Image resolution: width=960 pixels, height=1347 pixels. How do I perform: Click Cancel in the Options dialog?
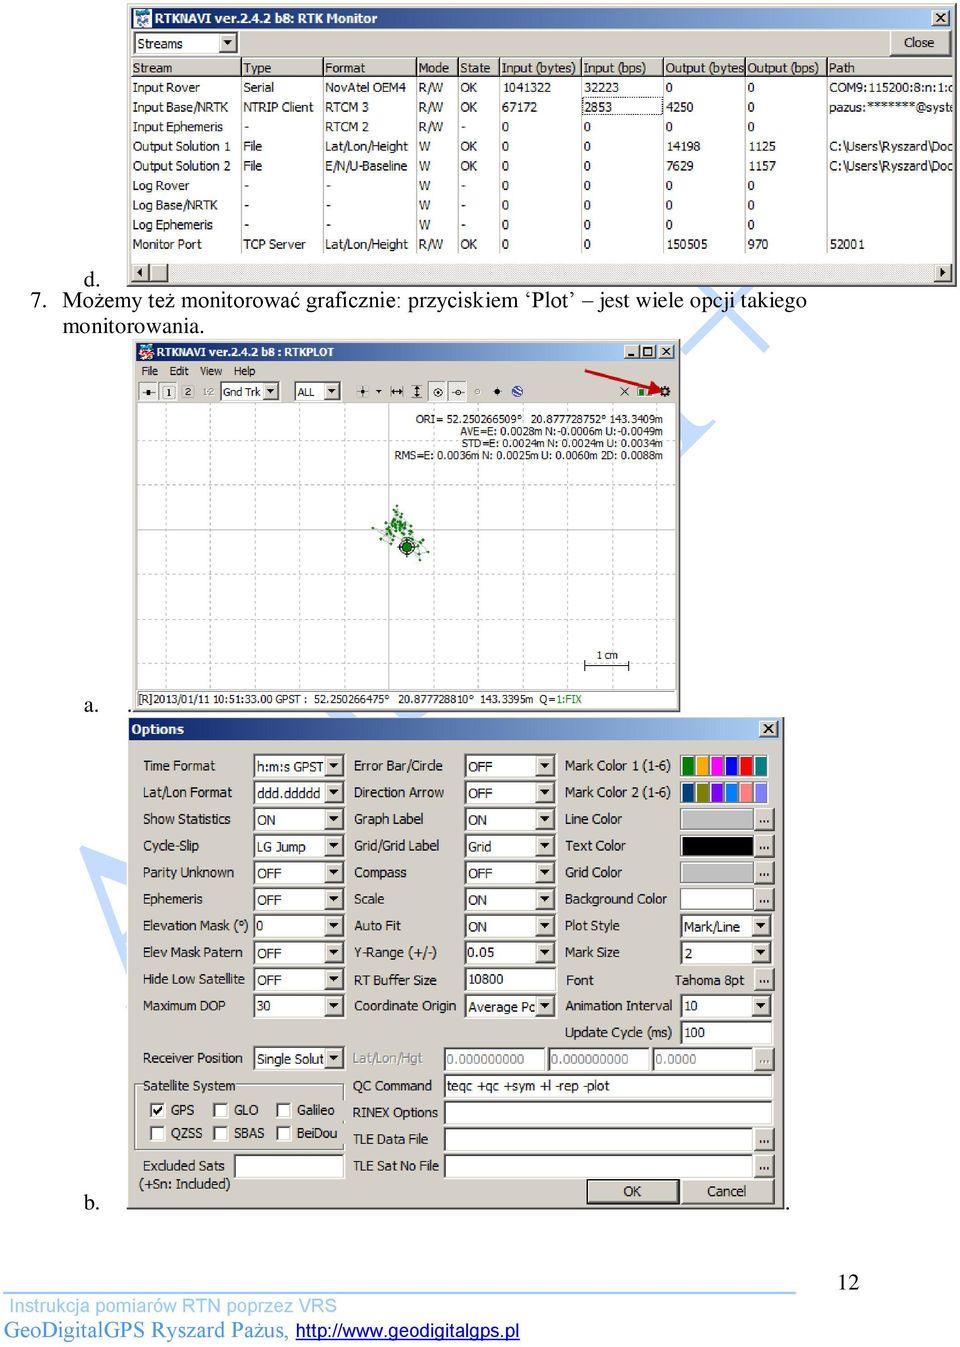(727, 1191)
